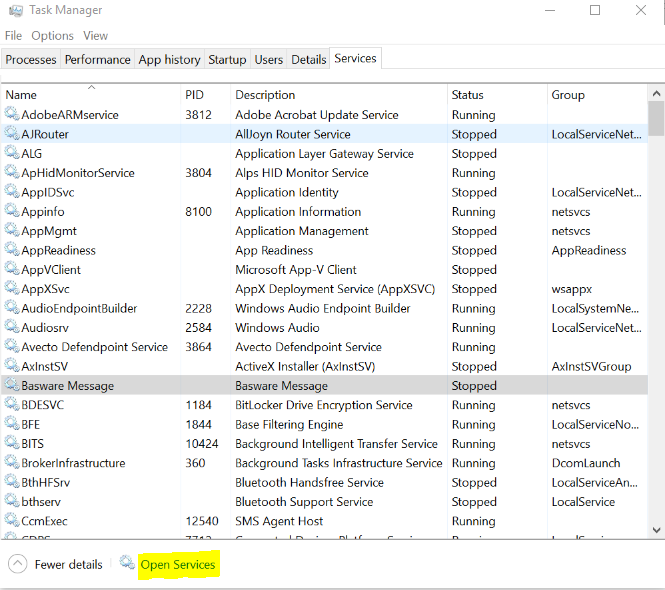Click the gear icon beside ApHidMonitorService
This screenshot has width=665, height=590.
click(12, 172)
